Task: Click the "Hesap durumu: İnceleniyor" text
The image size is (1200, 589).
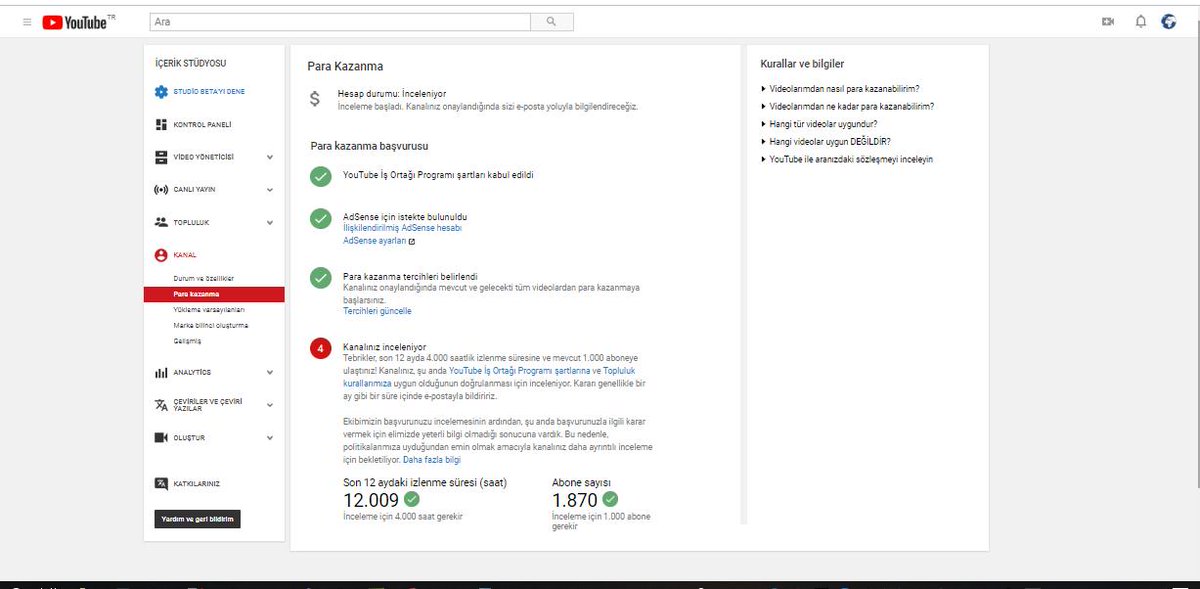Action: pyautogui.click(x=392, y=93)
